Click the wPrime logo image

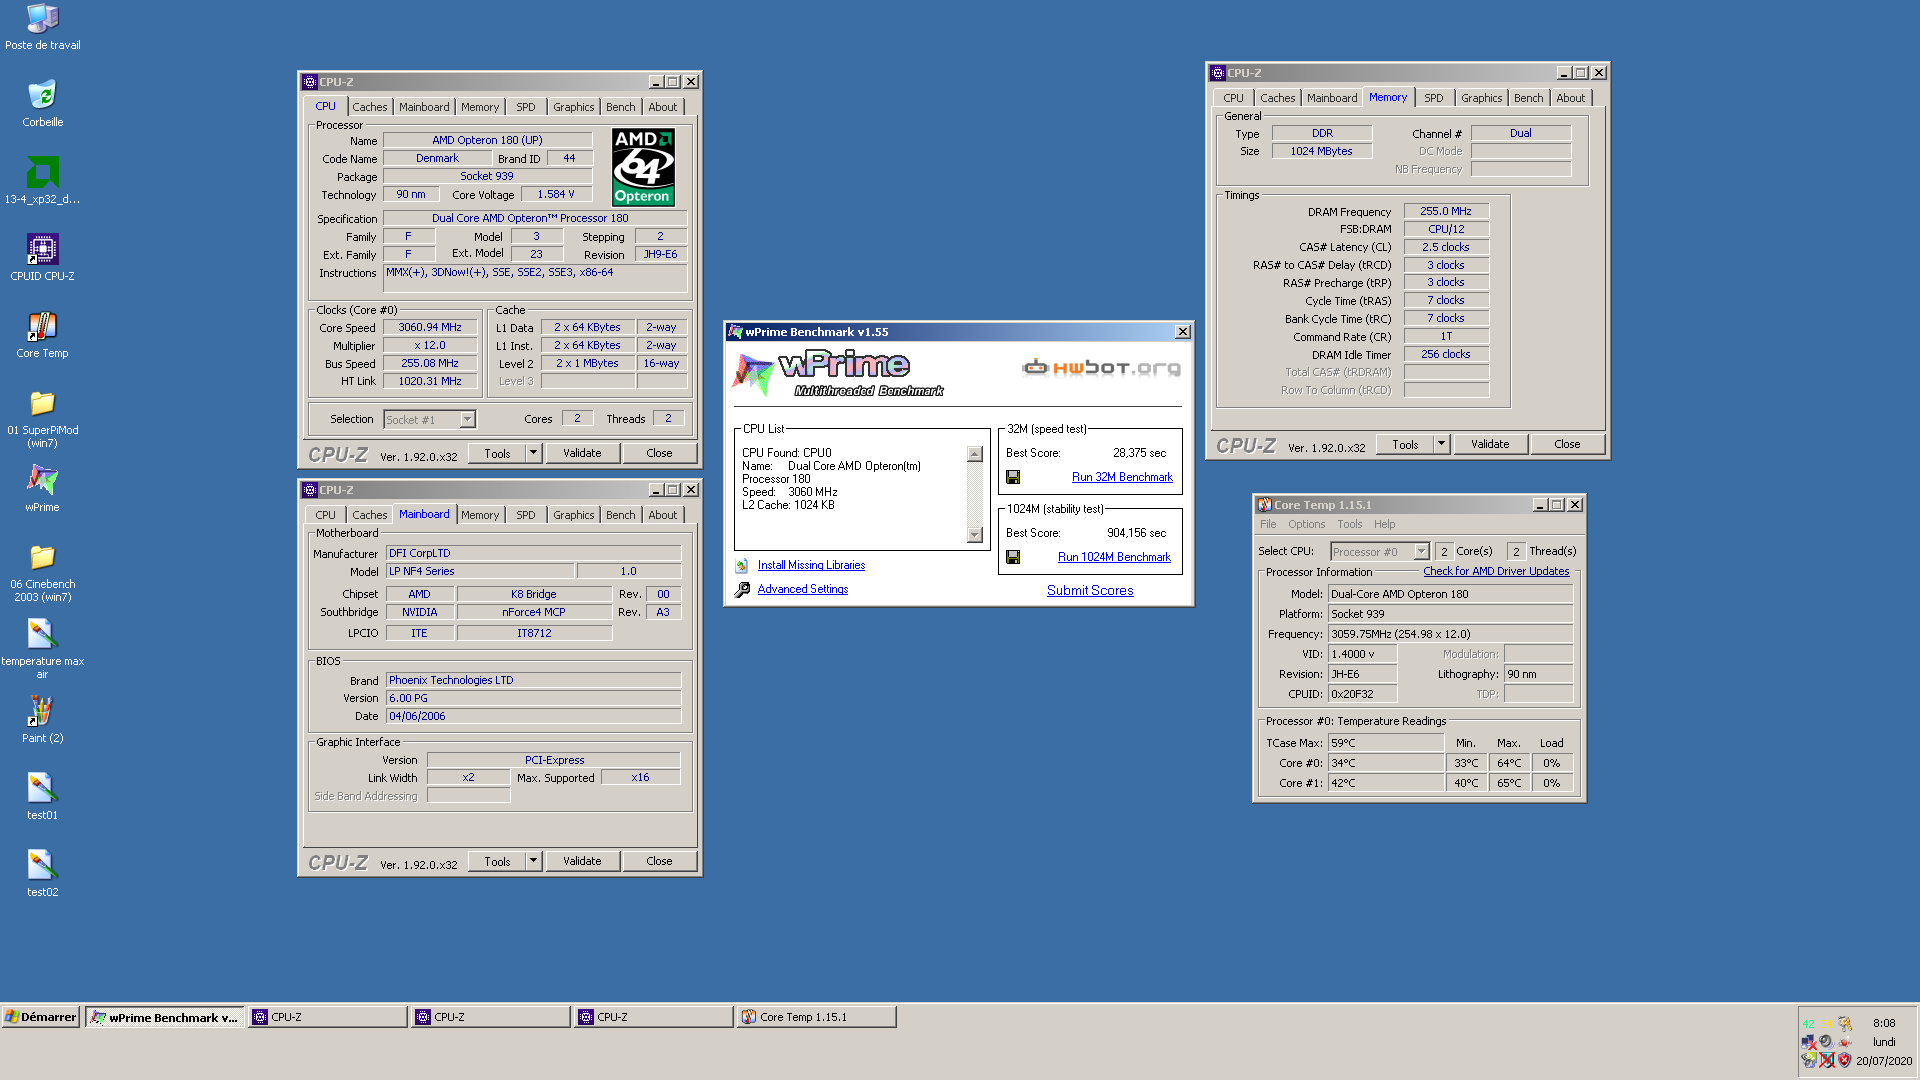point(838,374)
